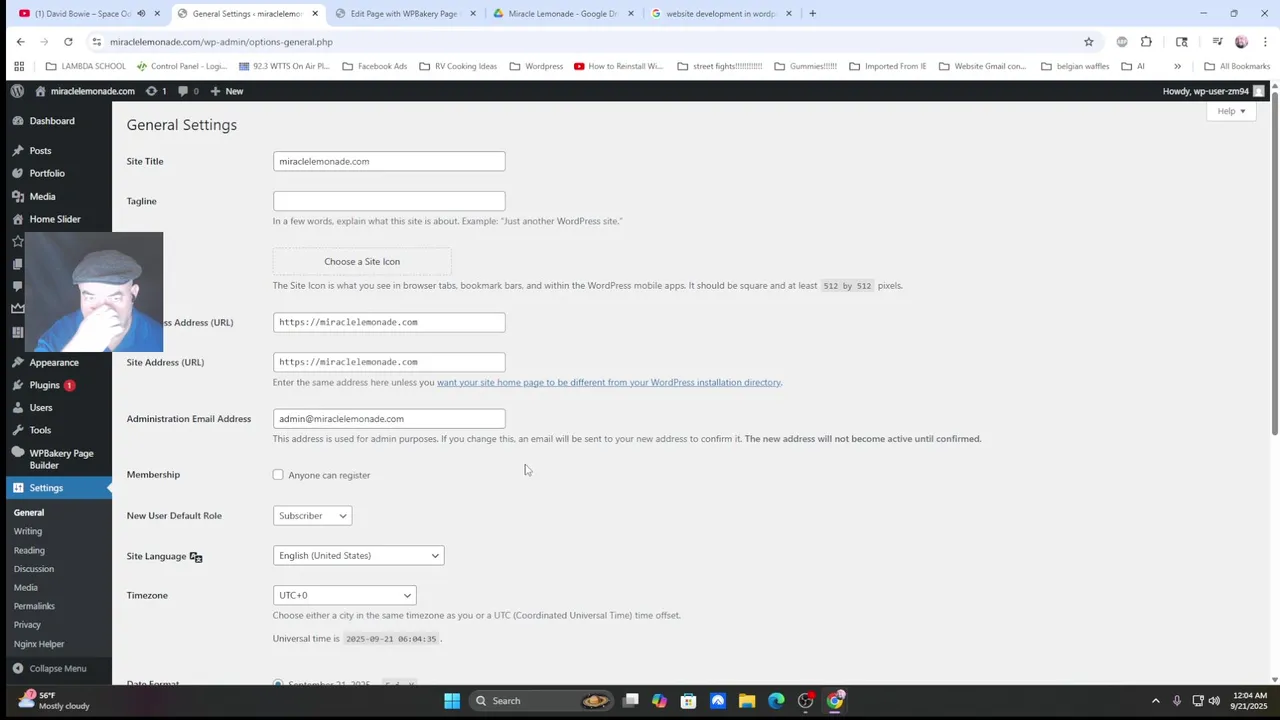
Task: Open the different home page directory link
Action: click(x=608, y=382)
